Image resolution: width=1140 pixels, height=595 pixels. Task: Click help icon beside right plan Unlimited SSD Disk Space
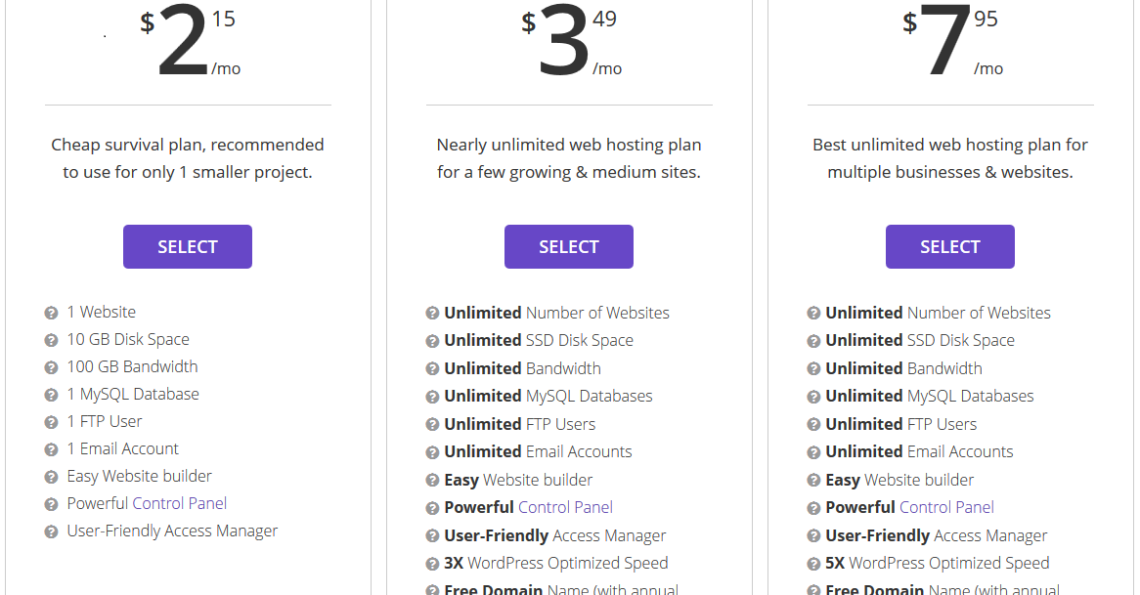(814, 341)
